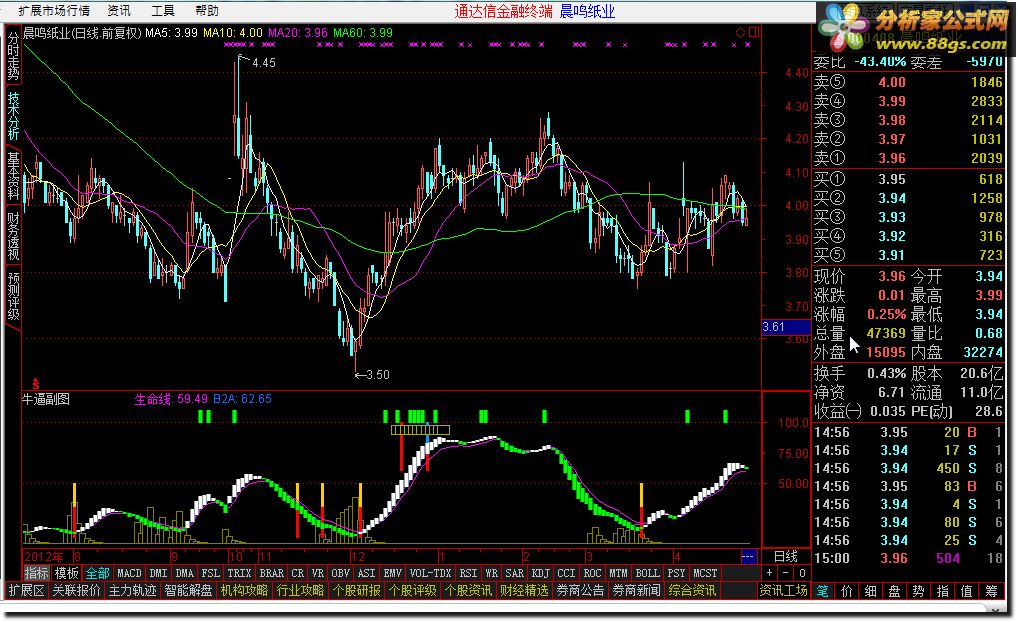Open the 个股评级 tab

tap(412, 590)
